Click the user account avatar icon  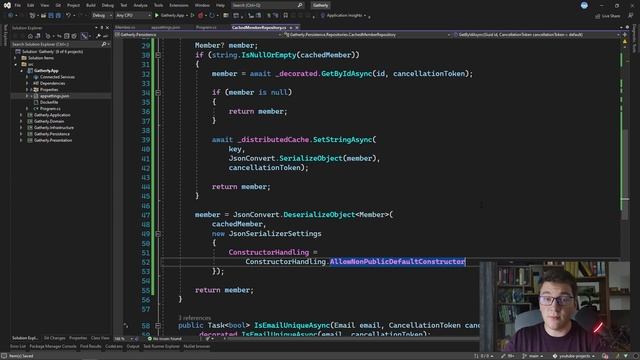coord(584,5)
